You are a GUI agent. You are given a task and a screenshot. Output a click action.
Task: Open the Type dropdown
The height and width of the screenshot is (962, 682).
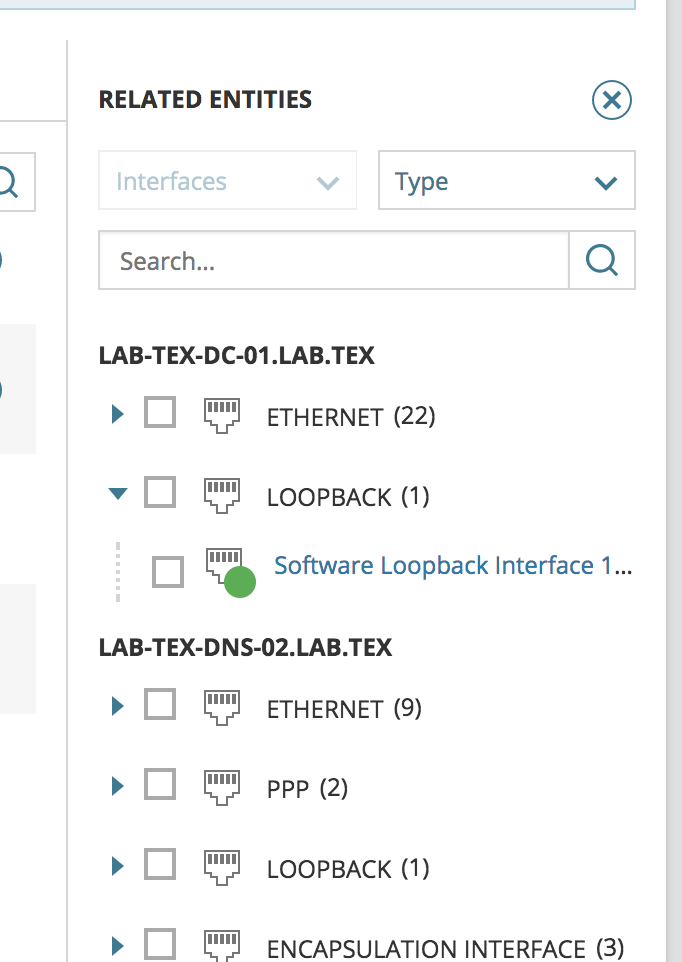tap(506, 181)
